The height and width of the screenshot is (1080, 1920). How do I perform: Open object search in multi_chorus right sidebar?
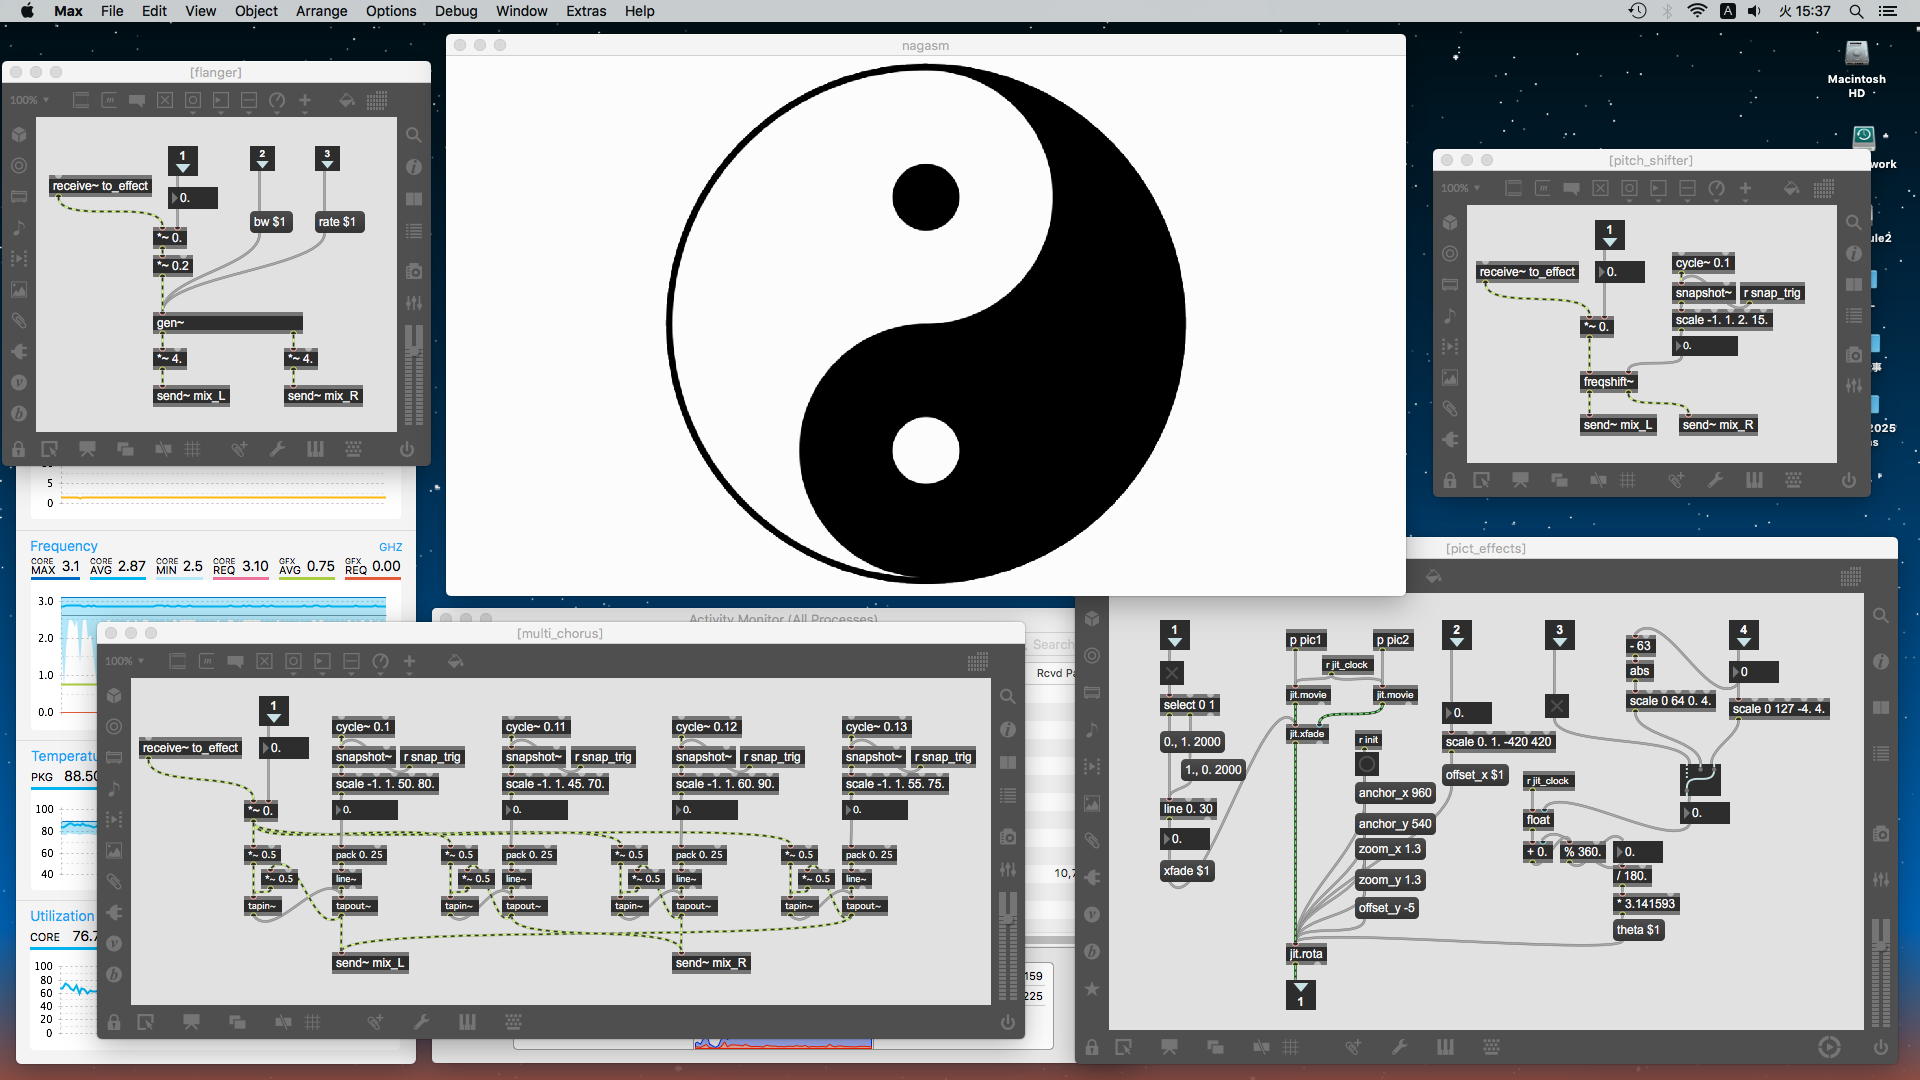point(1008,697)
